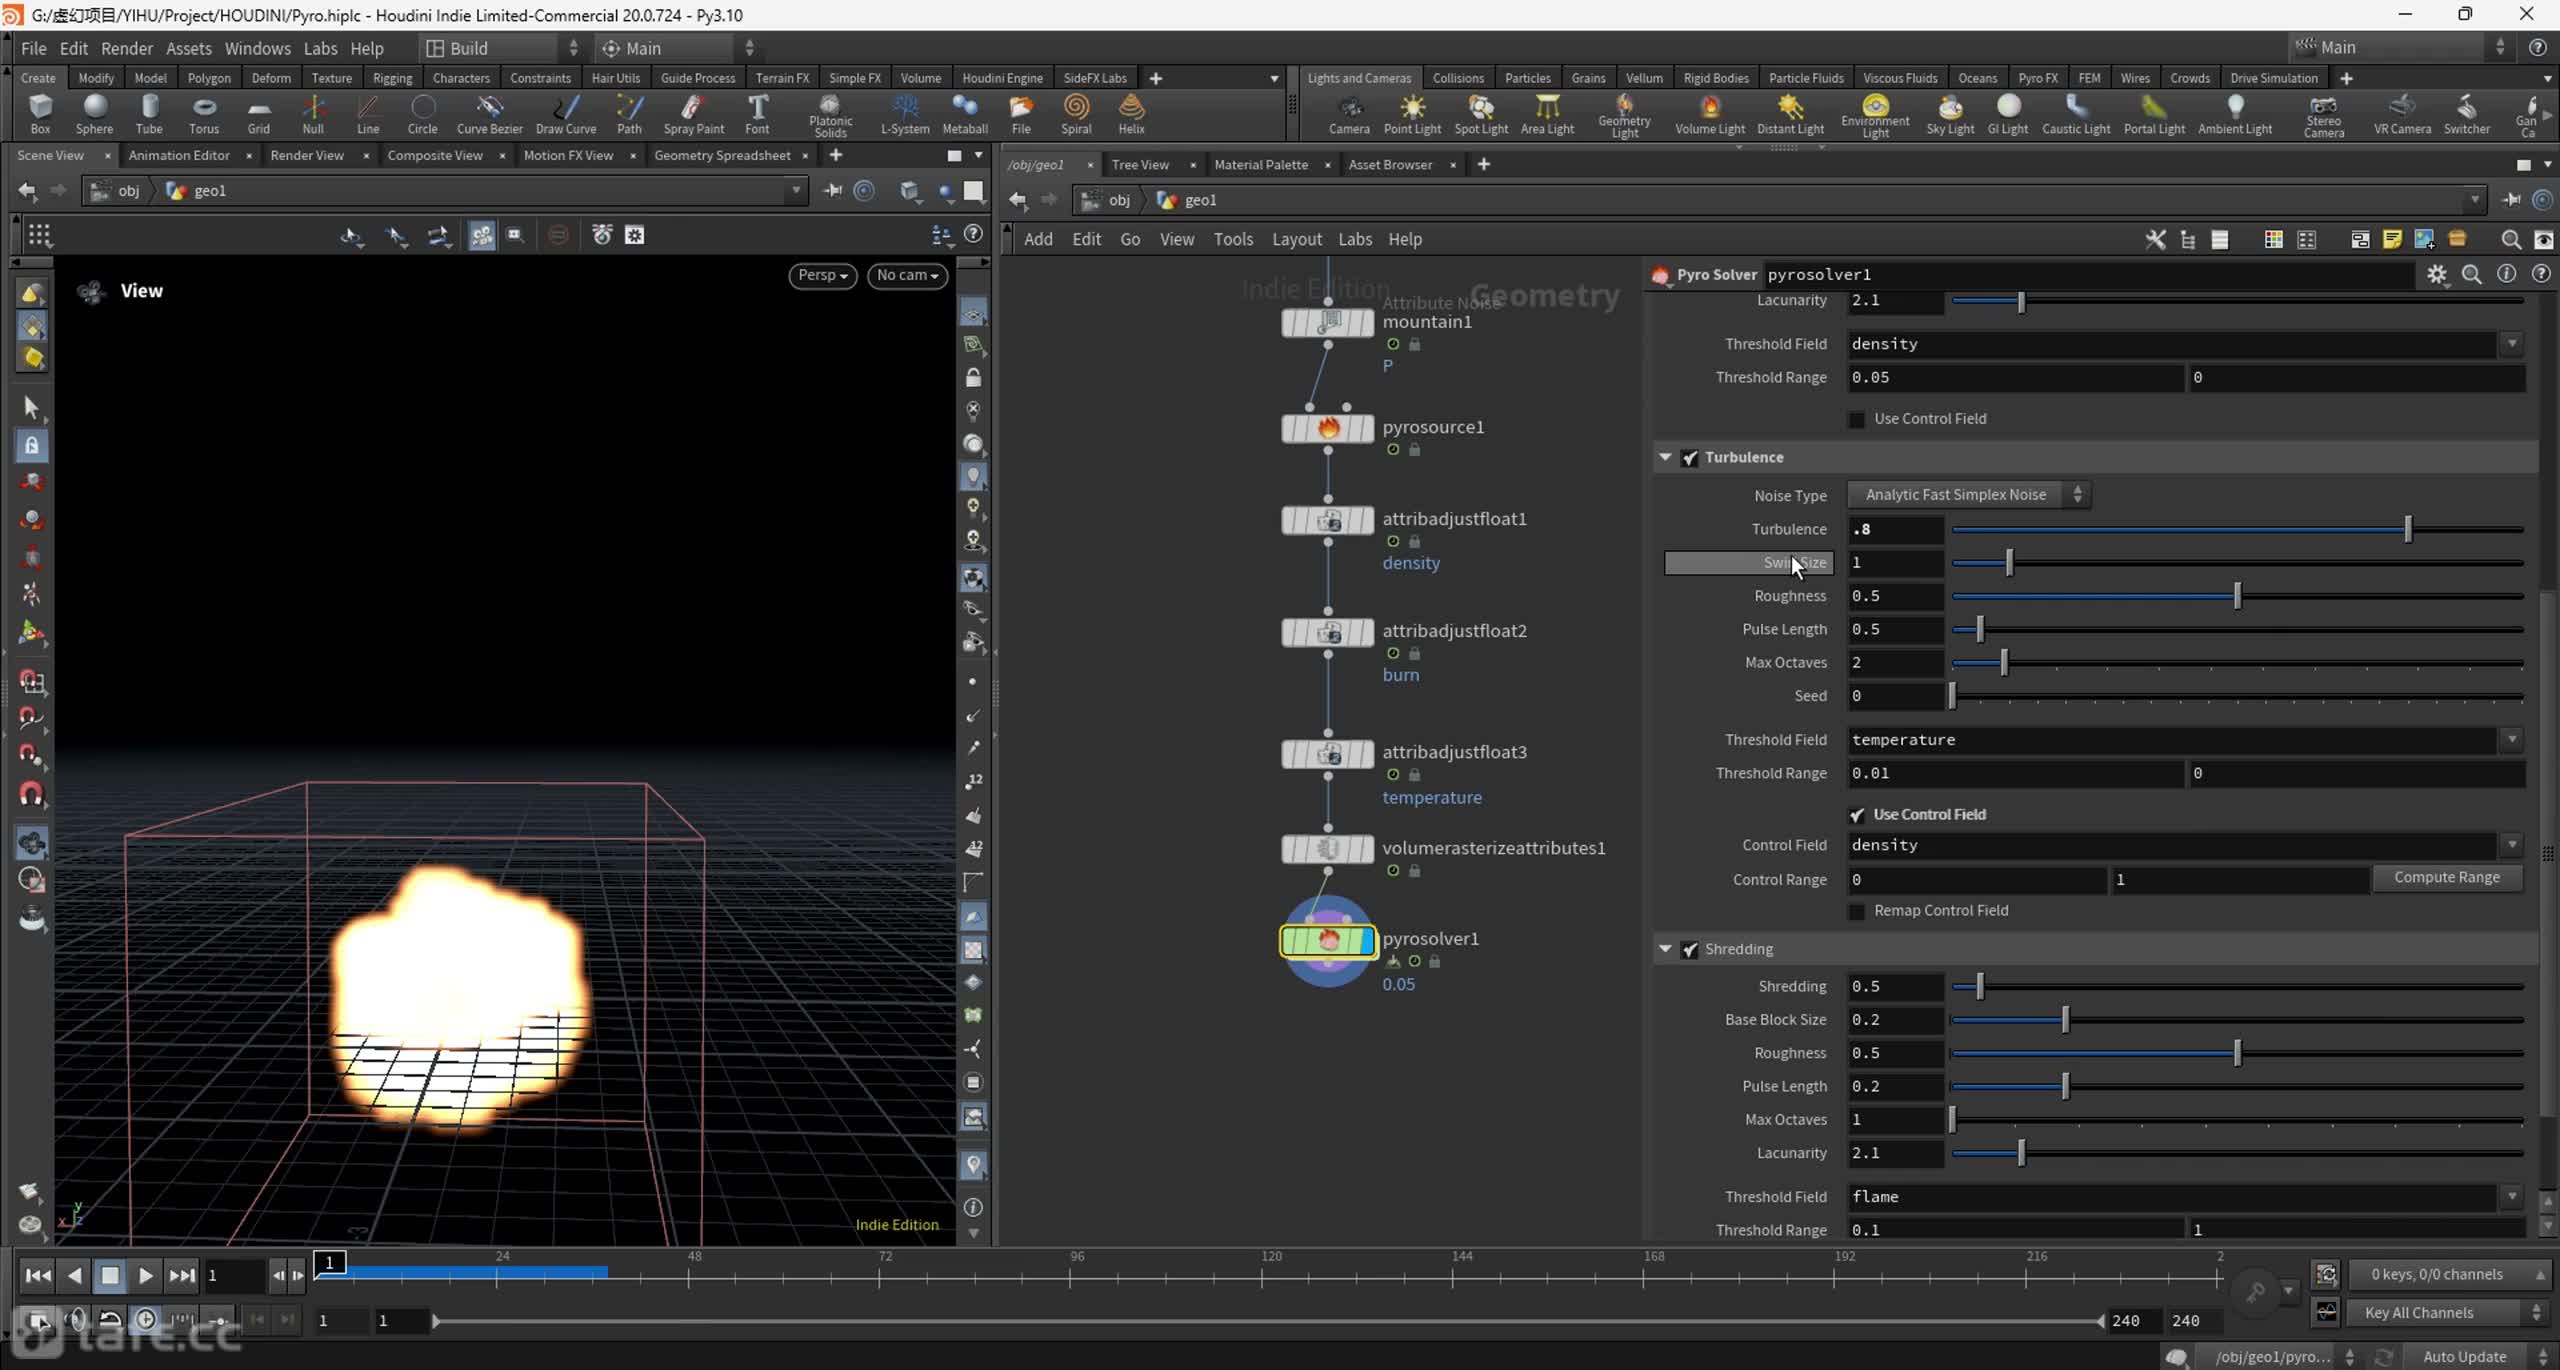Select the volumerasterizeattributes1 node
The height and width of the screenshot is (1370, 2560).
[x=1328, y=849]
